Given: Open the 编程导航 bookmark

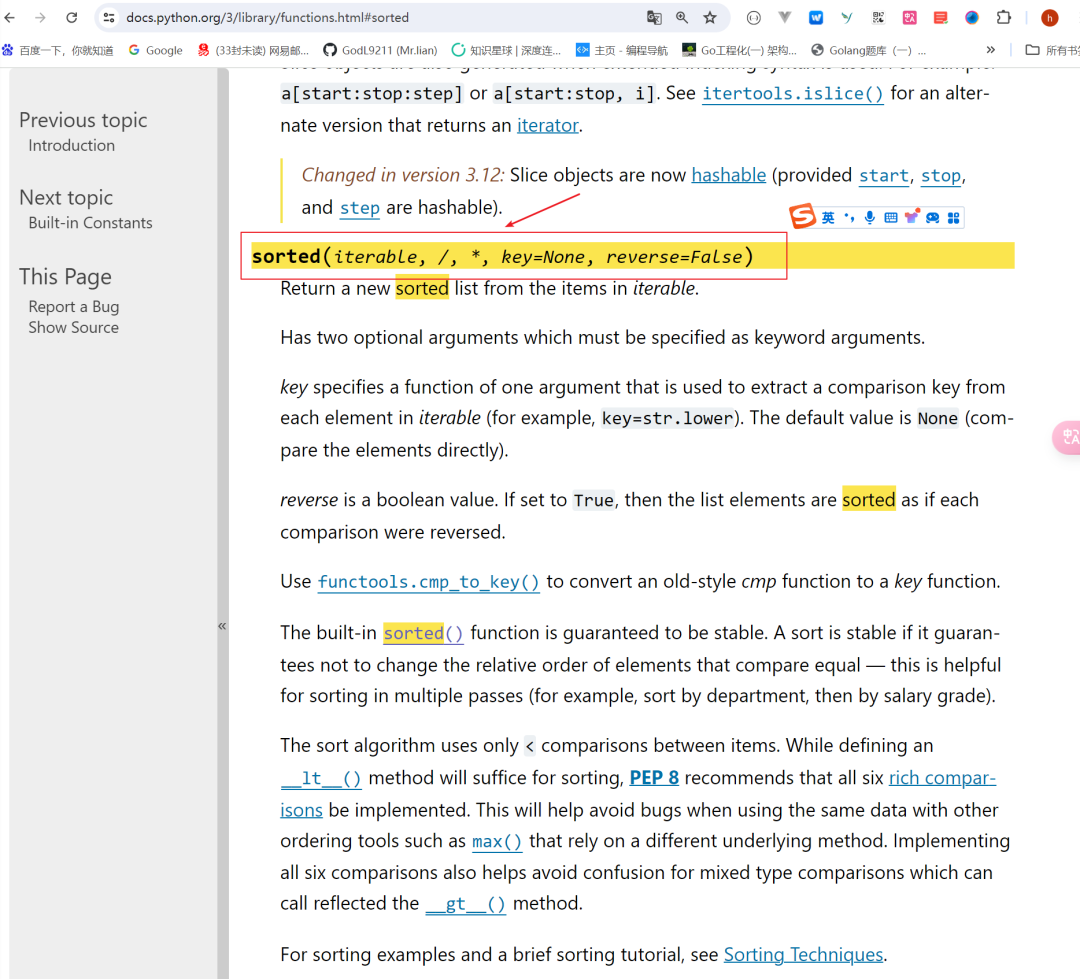Looking at the screenshot, I should (622, 50).
